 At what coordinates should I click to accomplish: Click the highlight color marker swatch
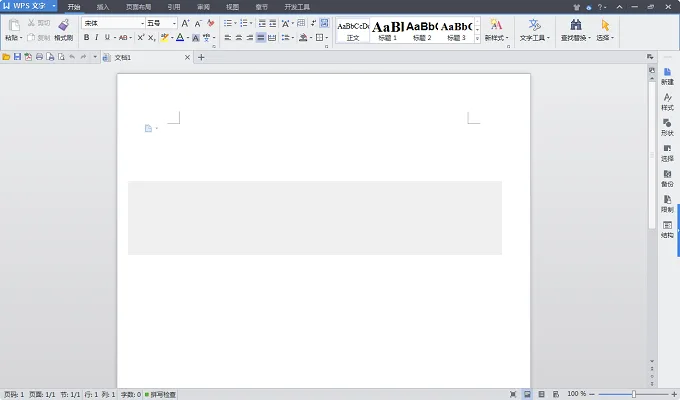pyautogui.click(x=164, y=38)
